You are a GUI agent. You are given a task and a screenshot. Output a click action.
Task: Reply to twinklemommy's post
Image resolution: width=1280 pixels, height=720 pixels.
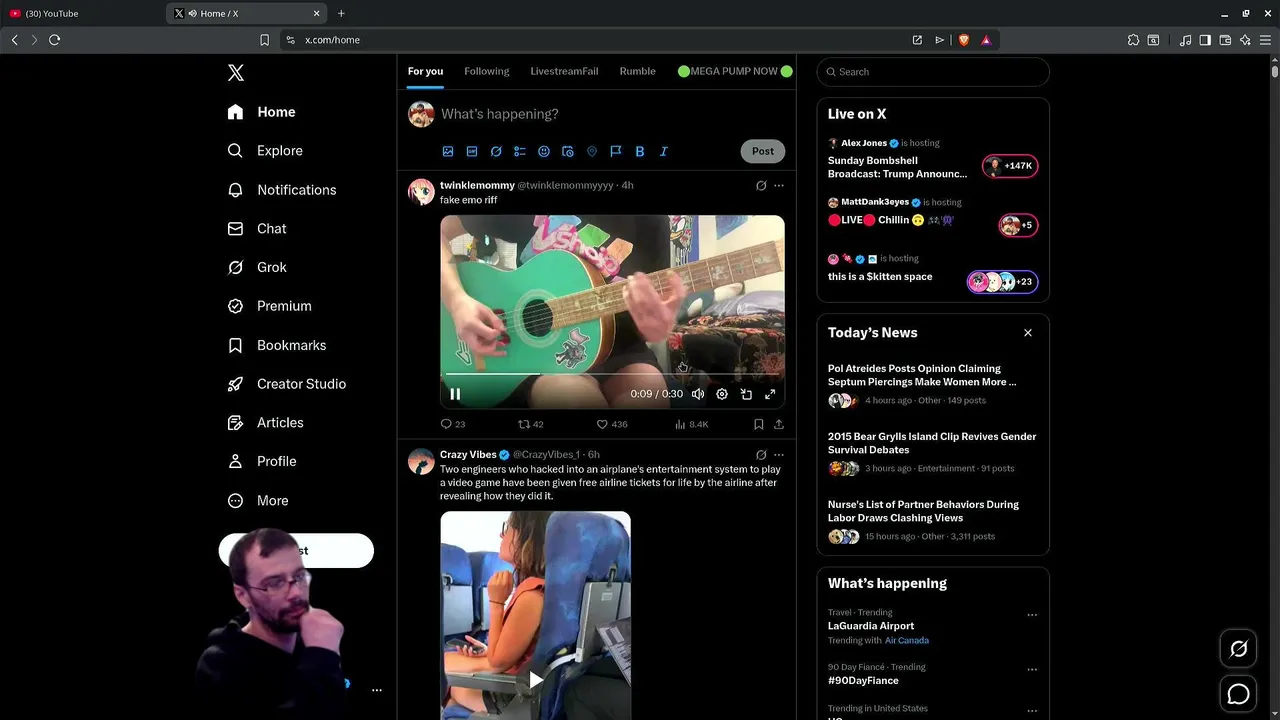(x=453, y=424)
